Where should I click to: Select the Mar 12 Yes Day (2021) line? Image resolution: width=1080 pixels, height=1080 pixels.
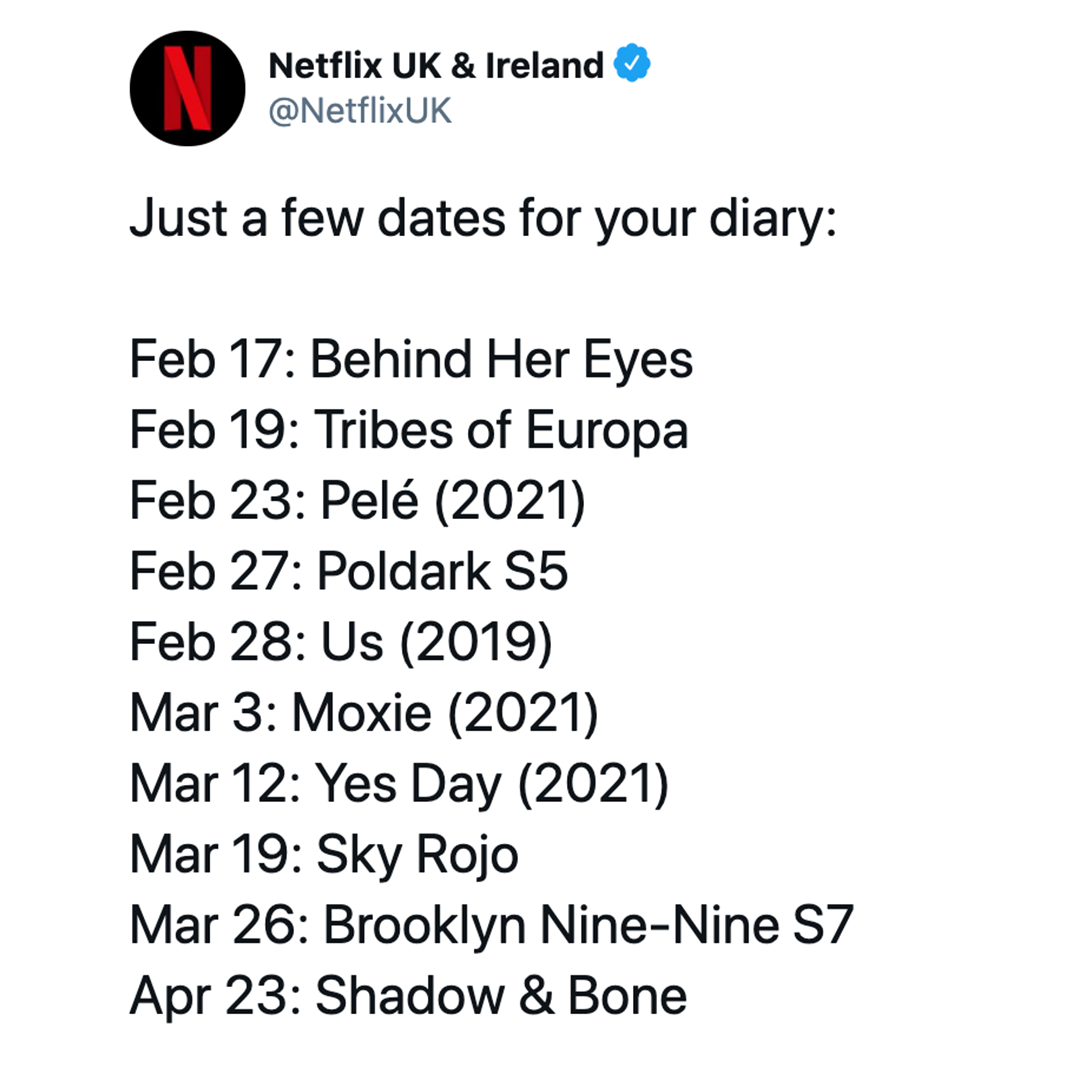coord(399,784)
